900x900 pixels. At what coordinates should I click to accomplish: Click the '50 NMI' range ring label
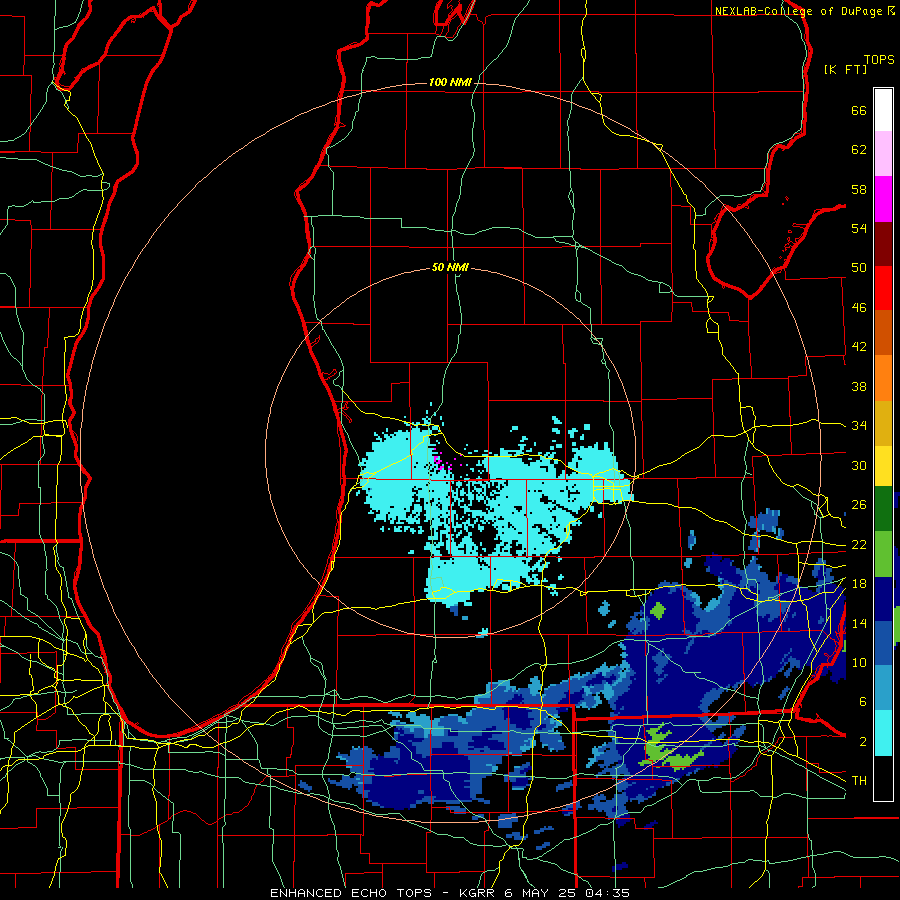(x=450, y=267)
